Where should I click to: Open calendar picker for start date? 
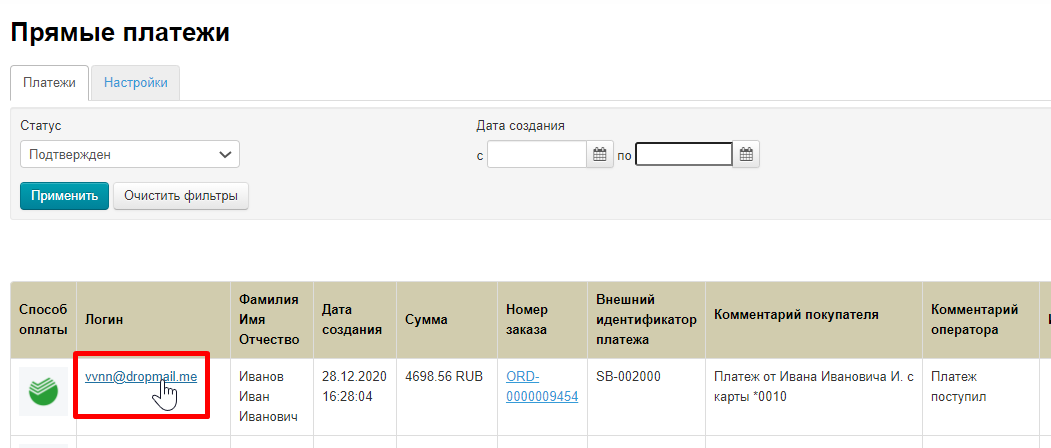tap(600, 155)
